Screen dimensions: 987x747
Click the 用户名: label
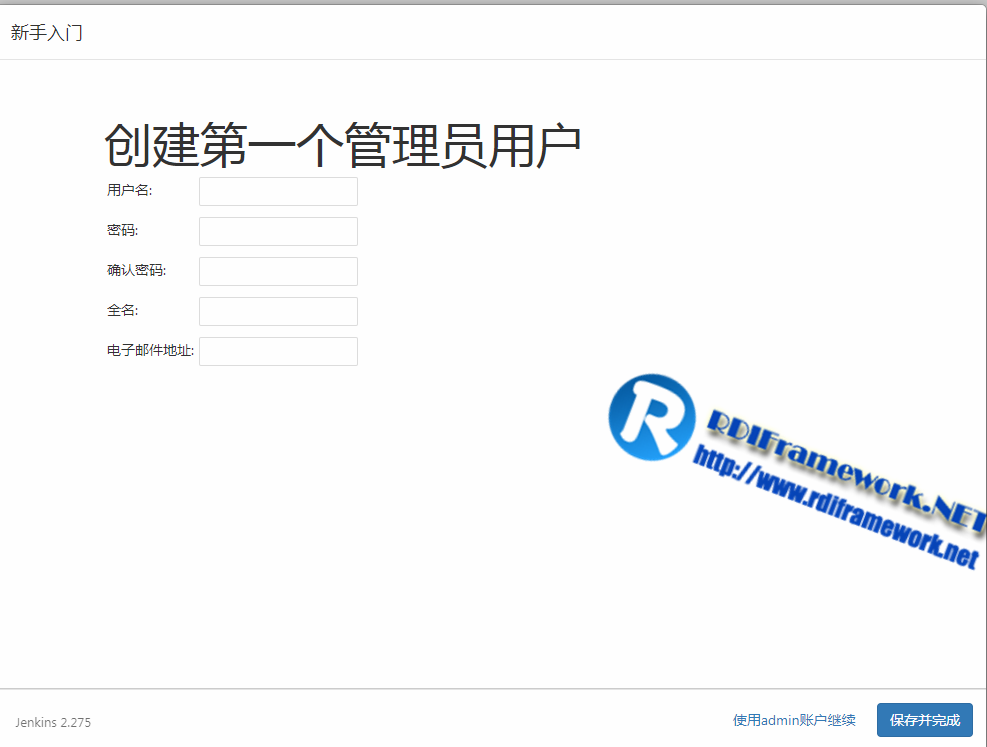click(130, 190)
